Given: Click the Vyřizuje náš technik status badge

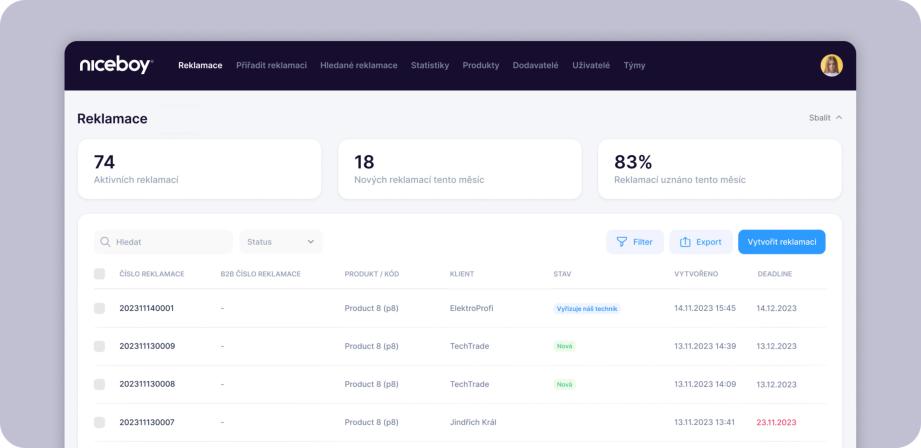Looking at the screenshot, I should [587, 308].
